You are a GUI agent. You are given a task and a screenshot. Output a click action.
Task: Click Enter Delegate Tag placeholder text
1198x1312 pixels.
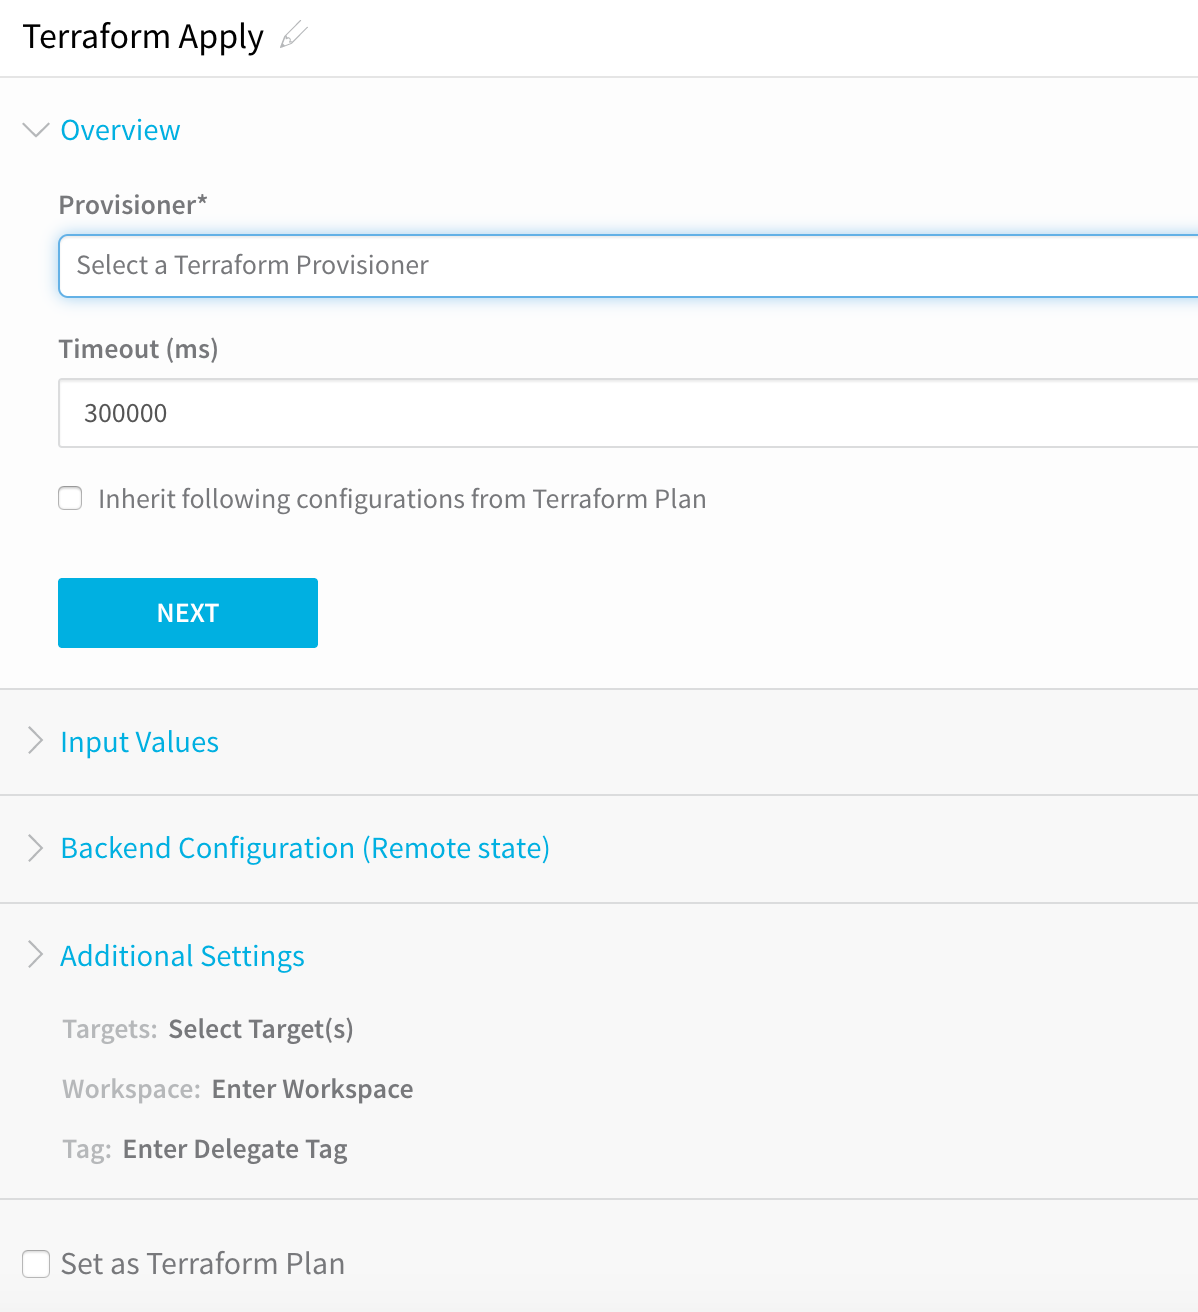pos(235,1149)
